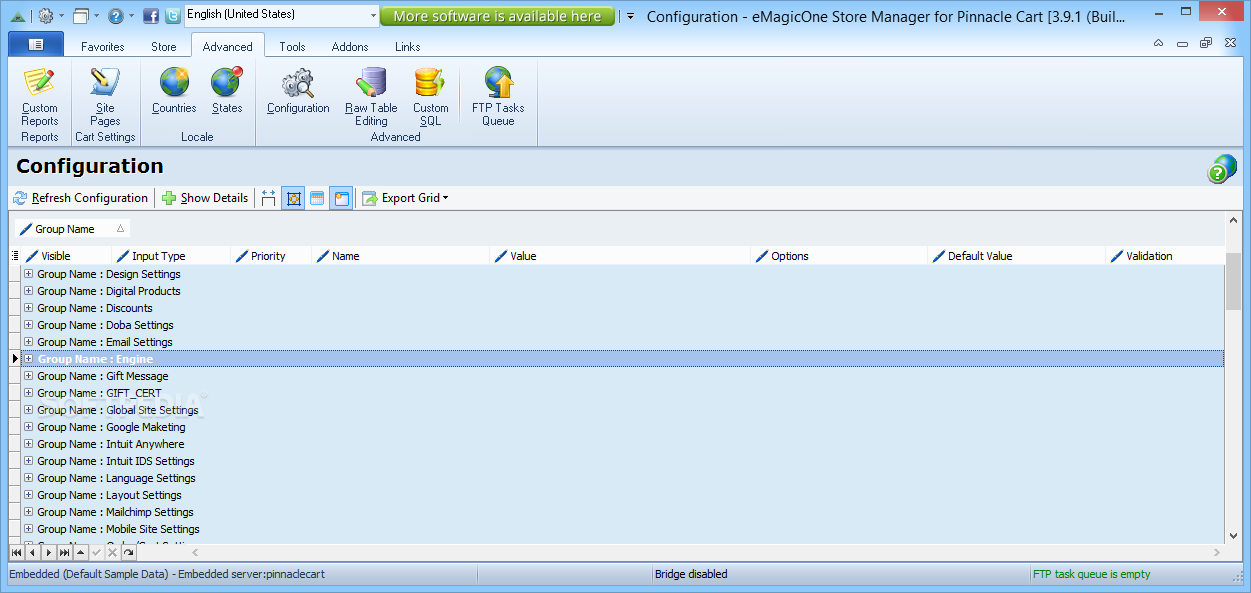This screenshot has width=1251, height=593.
Task: Click the Twitter icon in the title bar
Action: pos(173,16)
